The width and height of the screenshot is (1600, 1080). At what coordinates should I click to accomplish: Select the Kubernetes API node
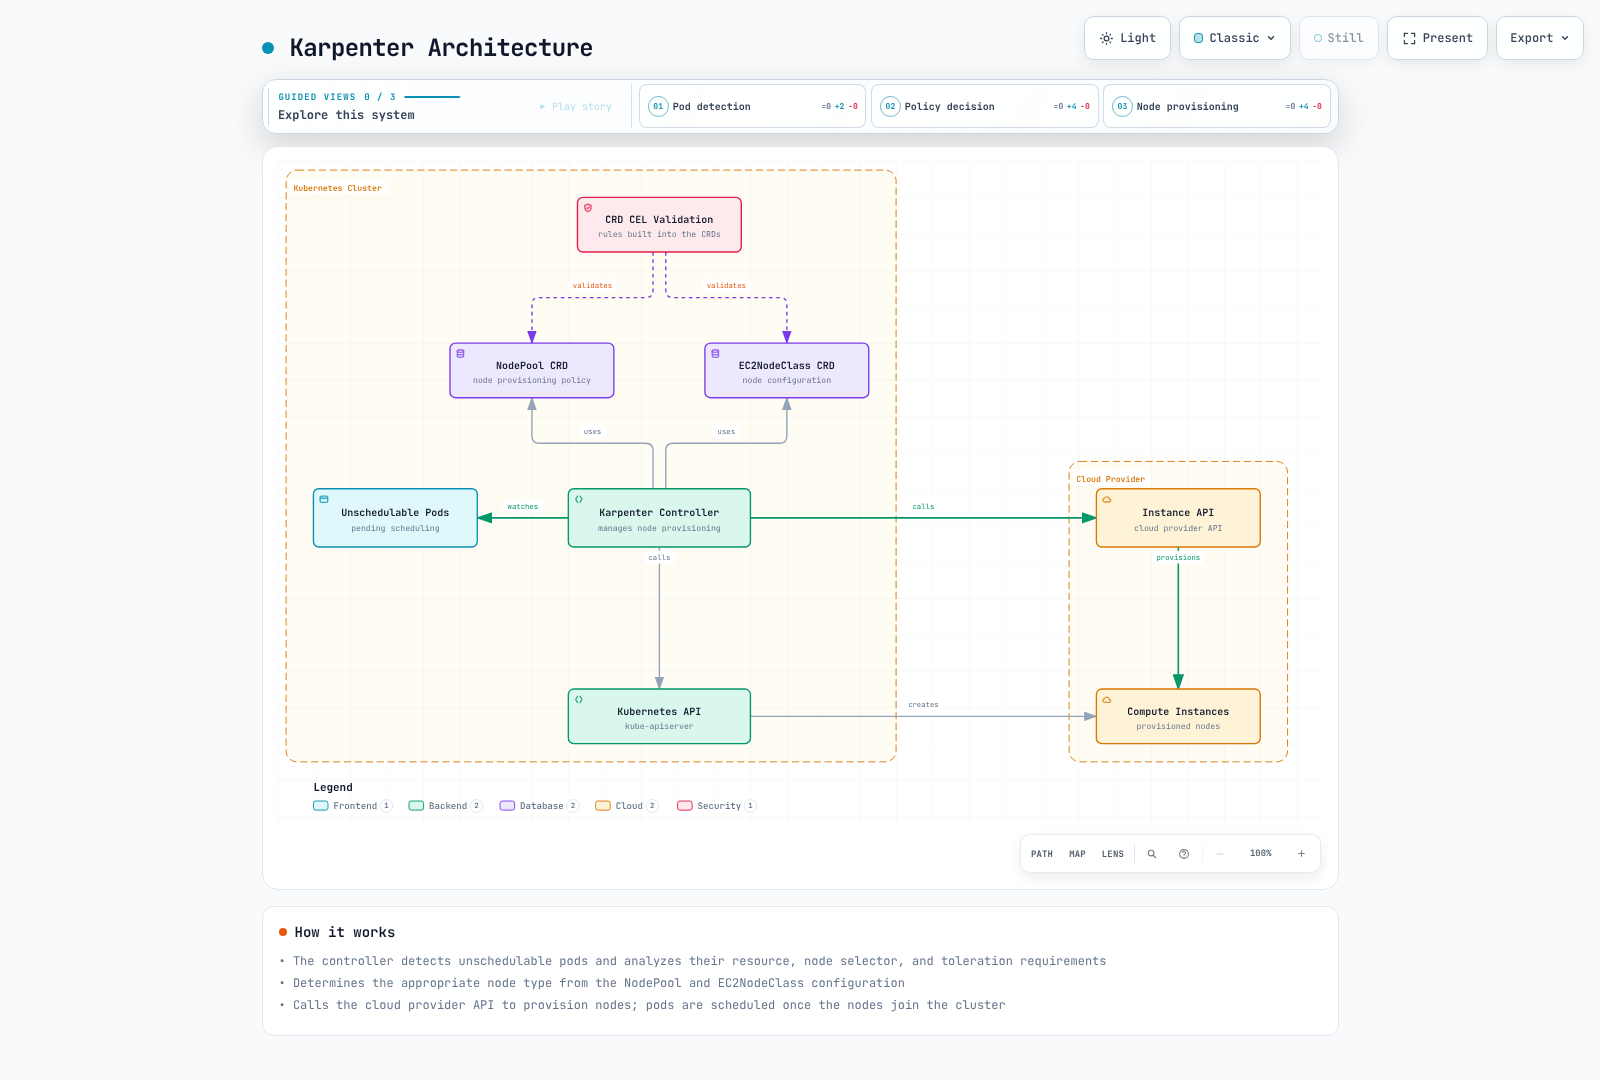point(659,717)
